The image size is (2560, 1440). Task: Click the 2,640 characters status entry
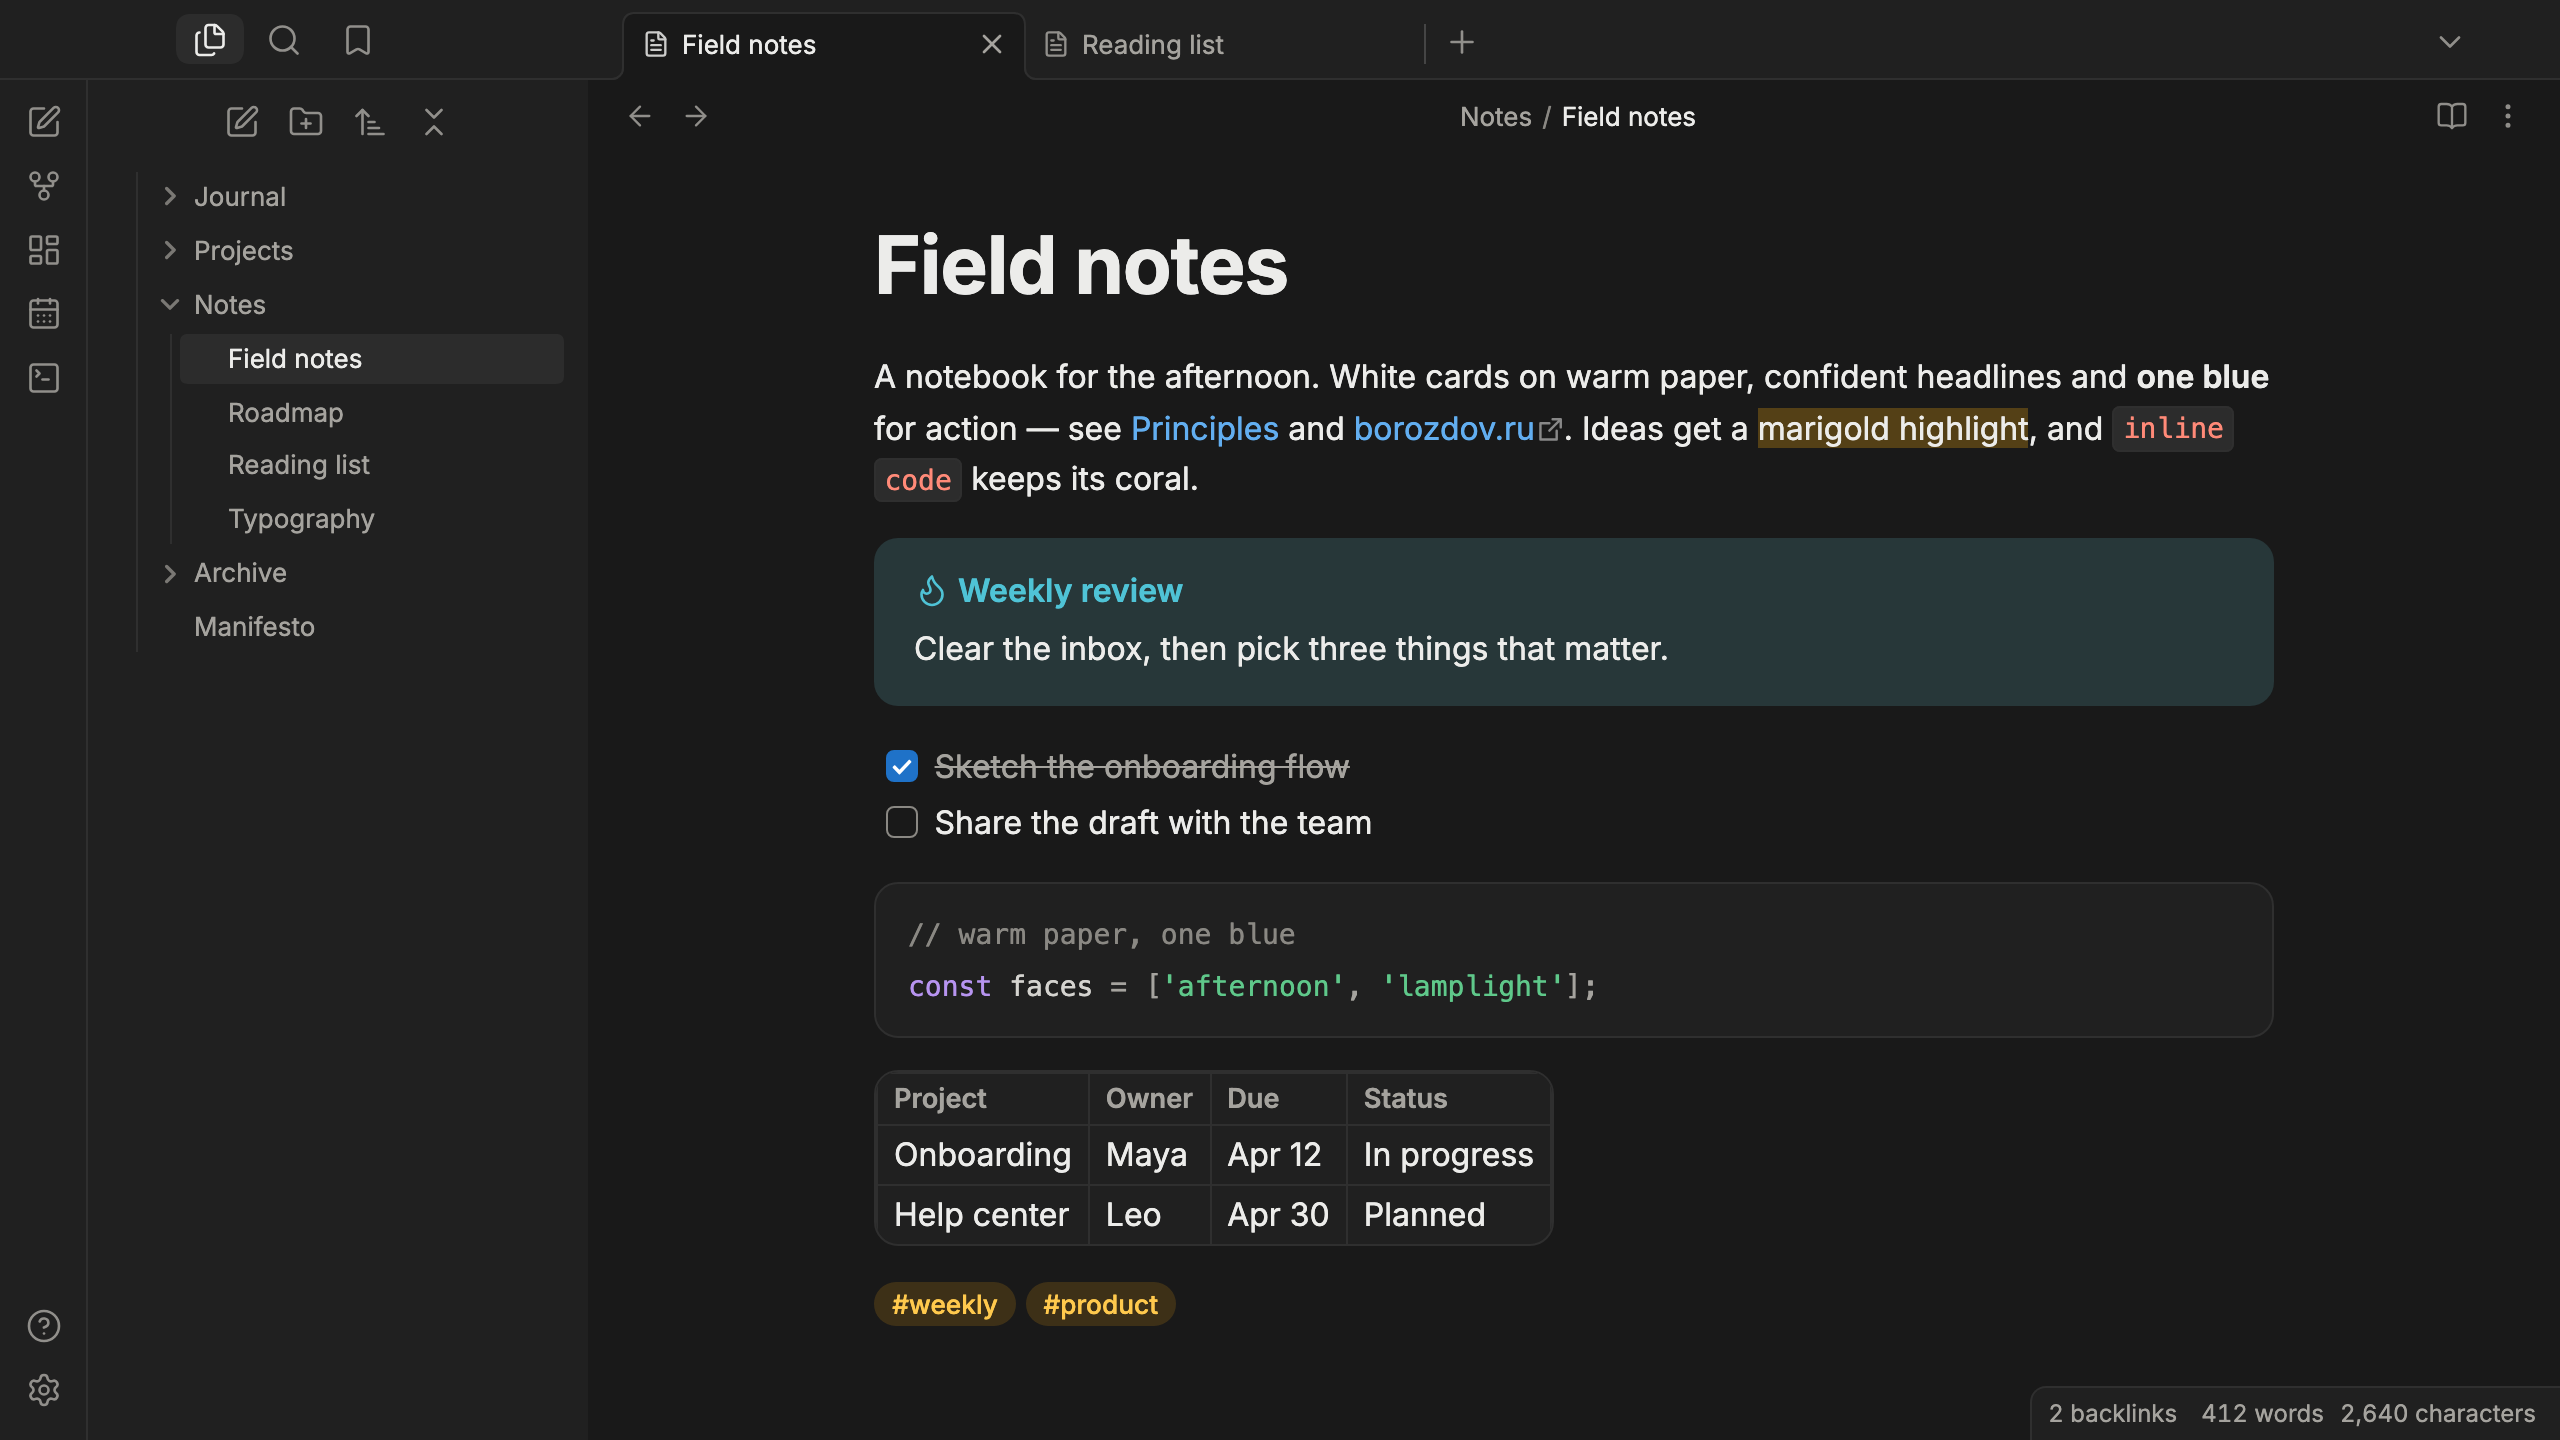coord(2438,1413)
